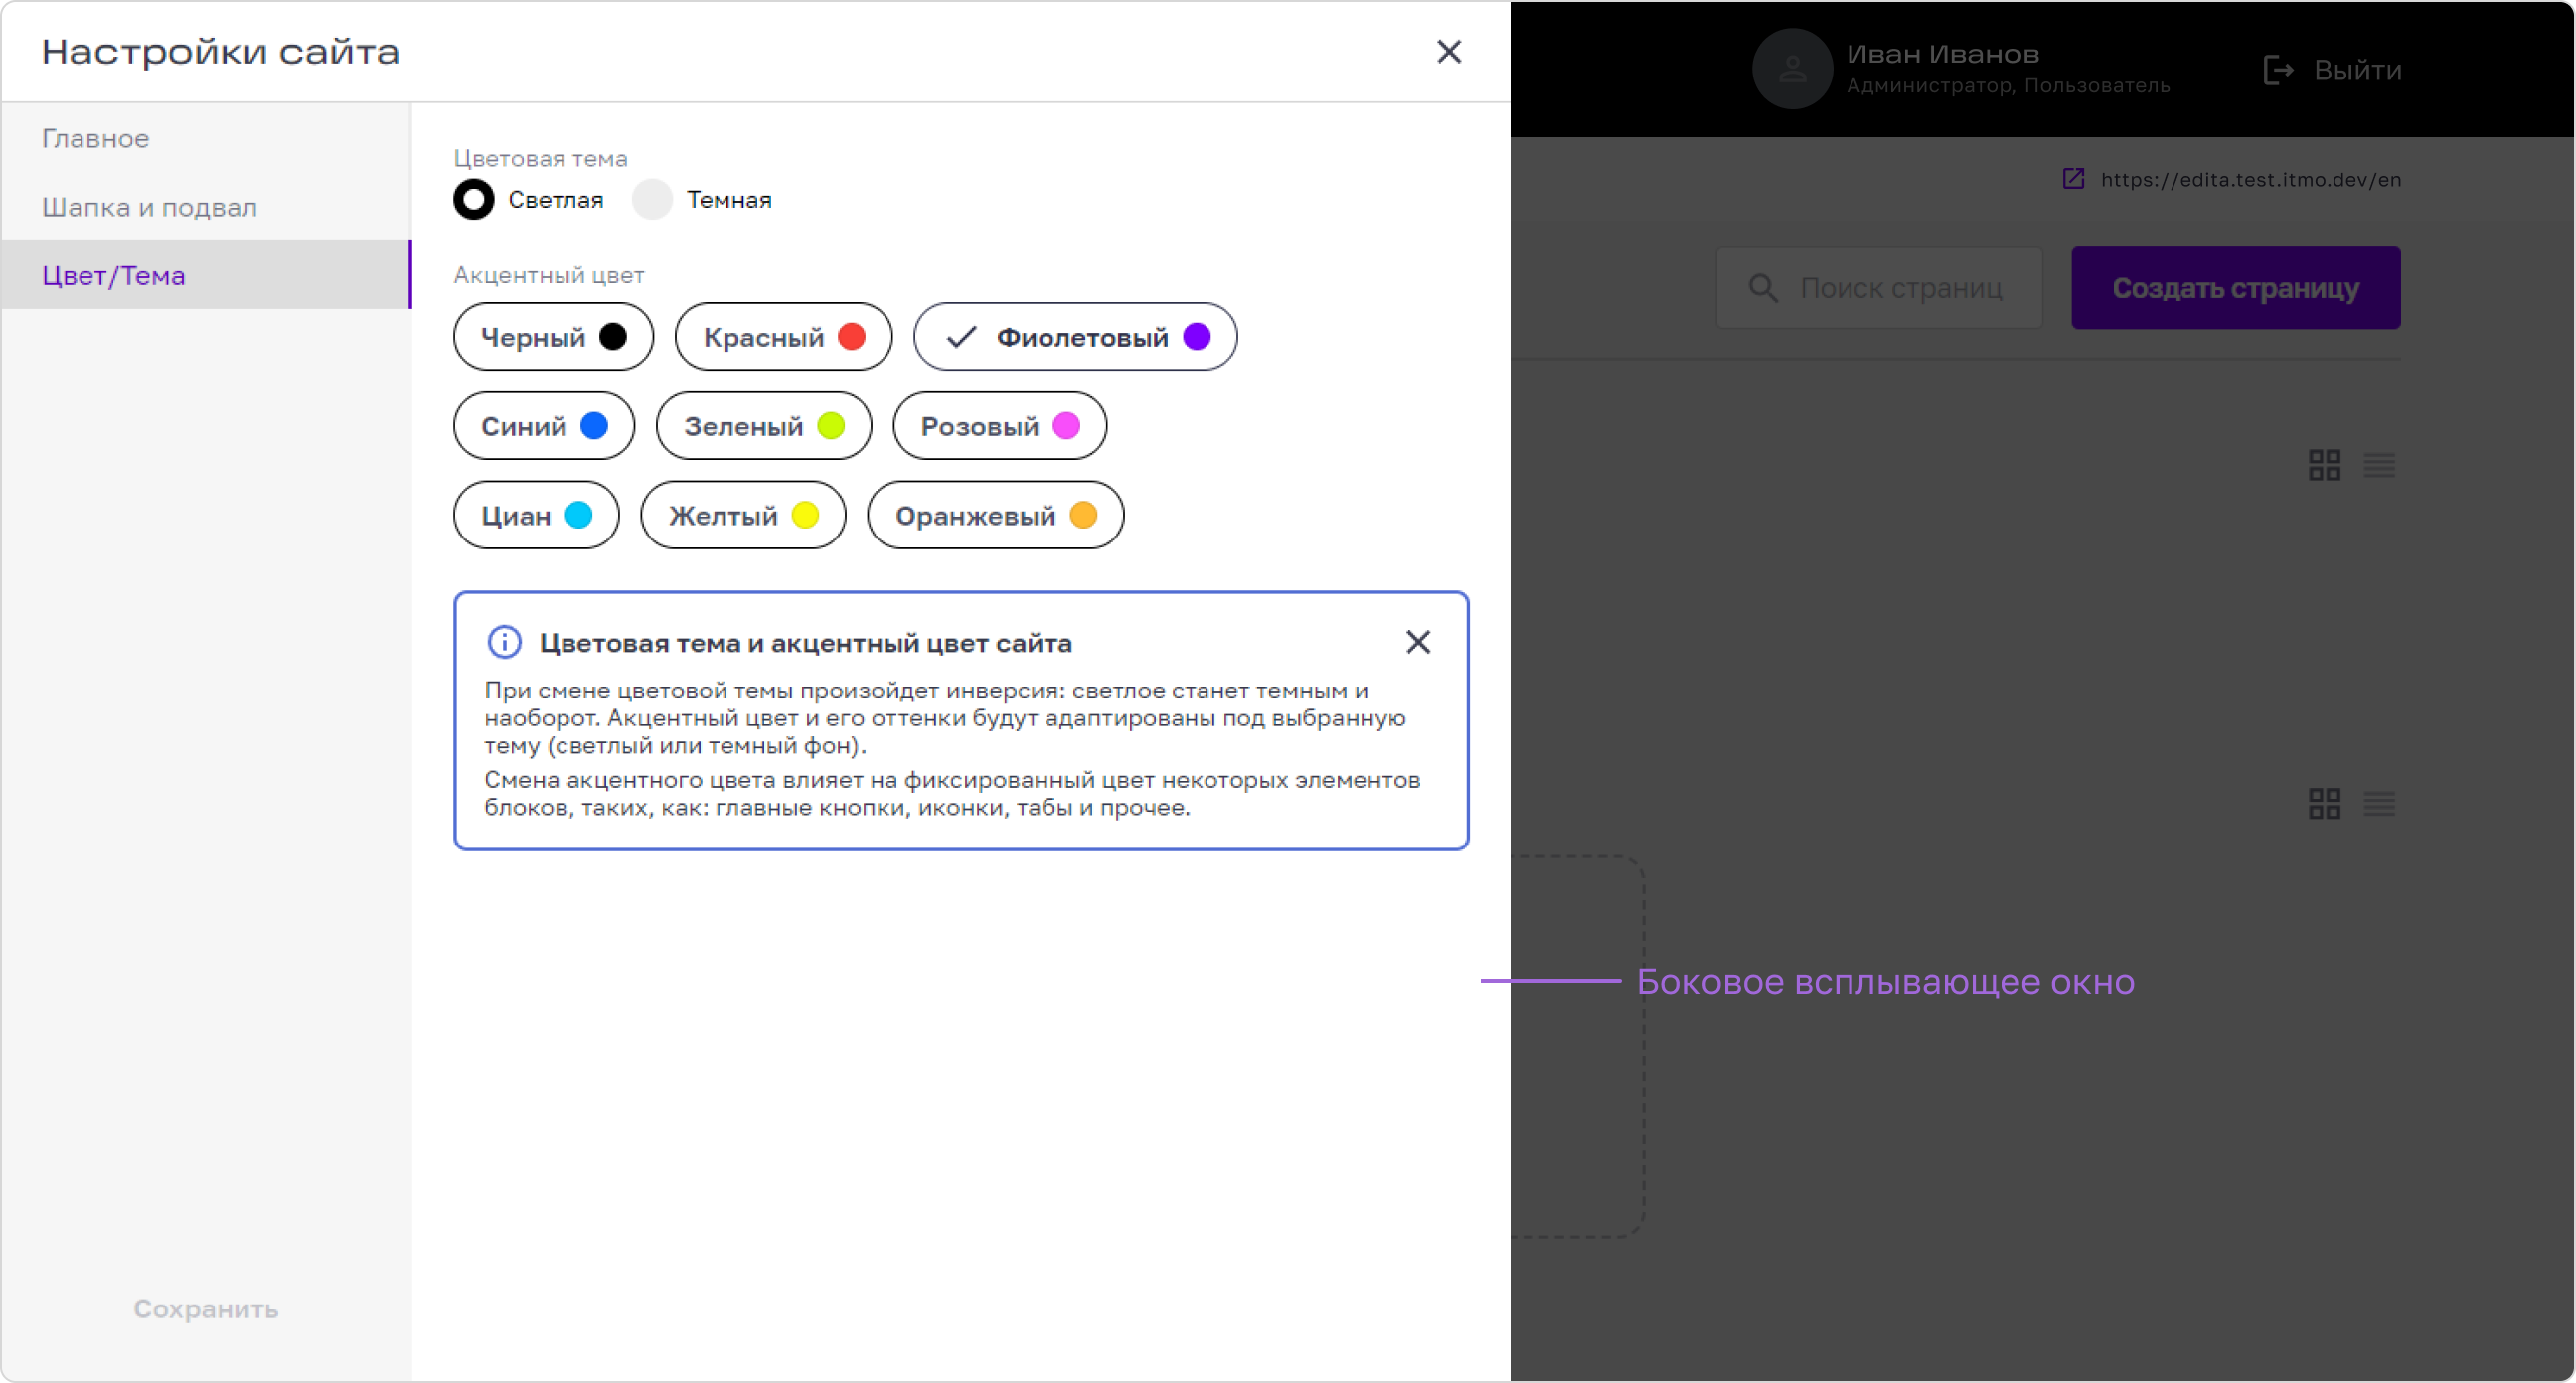The image size is (2576, 1383).
Task: Select the Светлая theme radio button
Action: click(x=474, y=199)
